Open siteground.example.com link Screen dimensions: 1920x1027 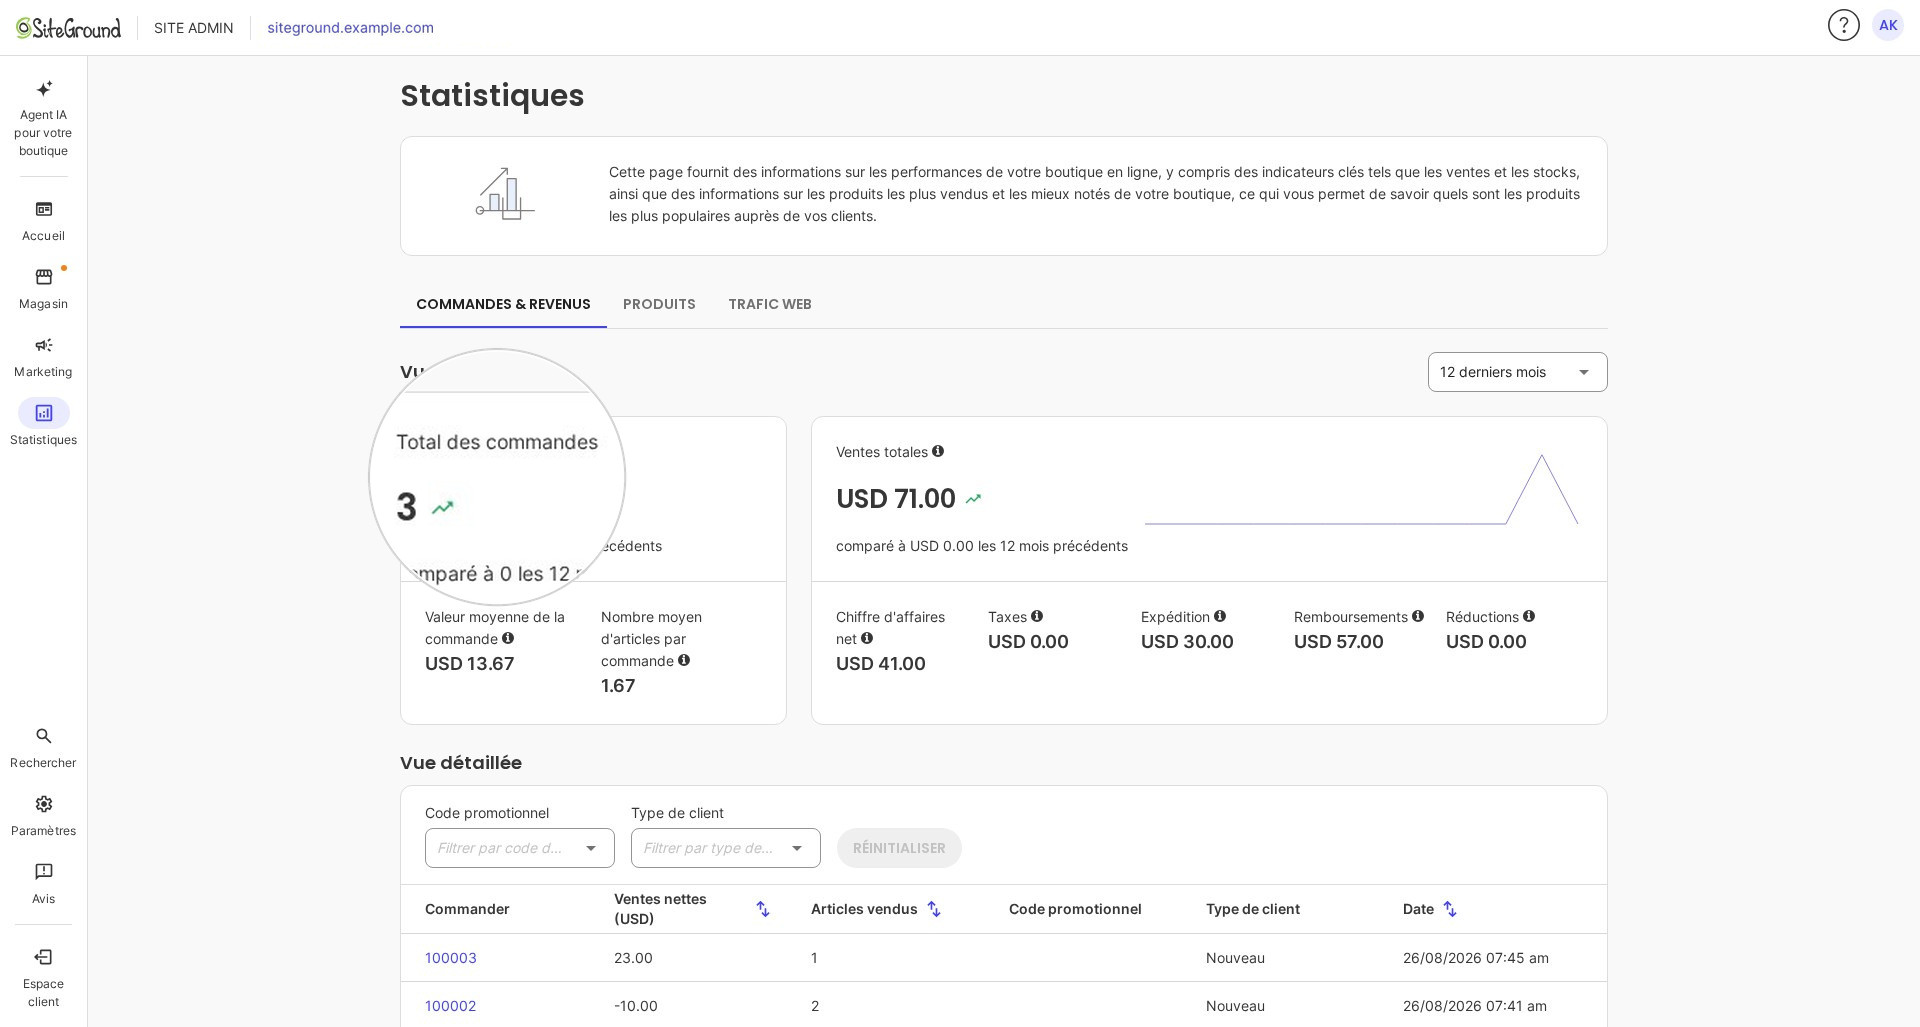point(350,28)
